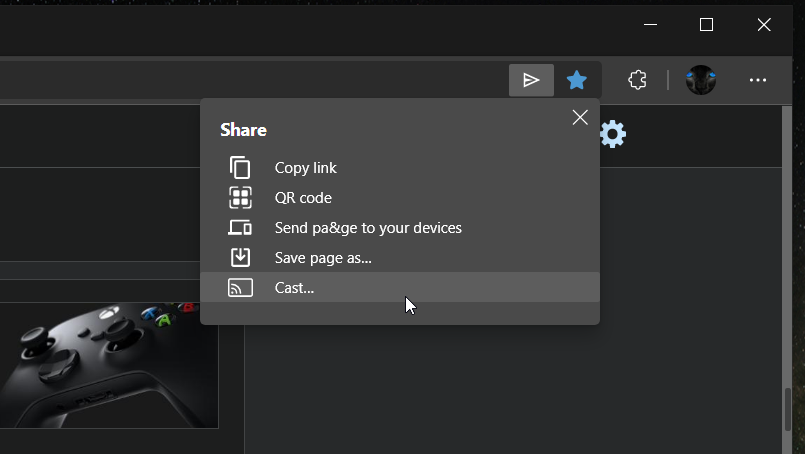Select the Cast... menu entry
805x454 pixels.
(400, 288)
